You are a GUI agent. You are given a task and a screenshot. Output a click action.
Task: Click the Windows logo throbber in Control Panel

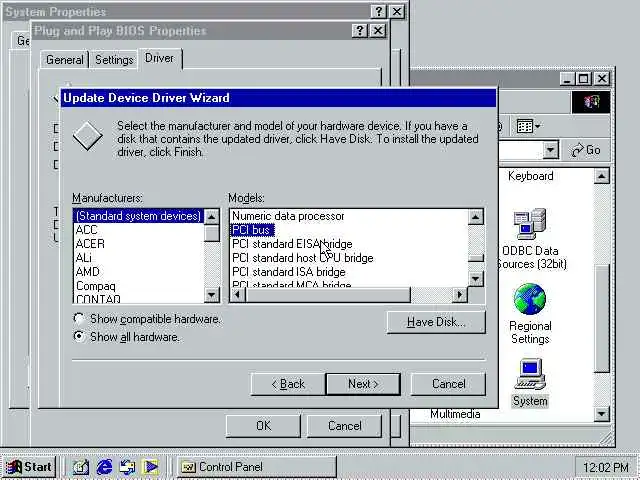(x=591, y=102)
